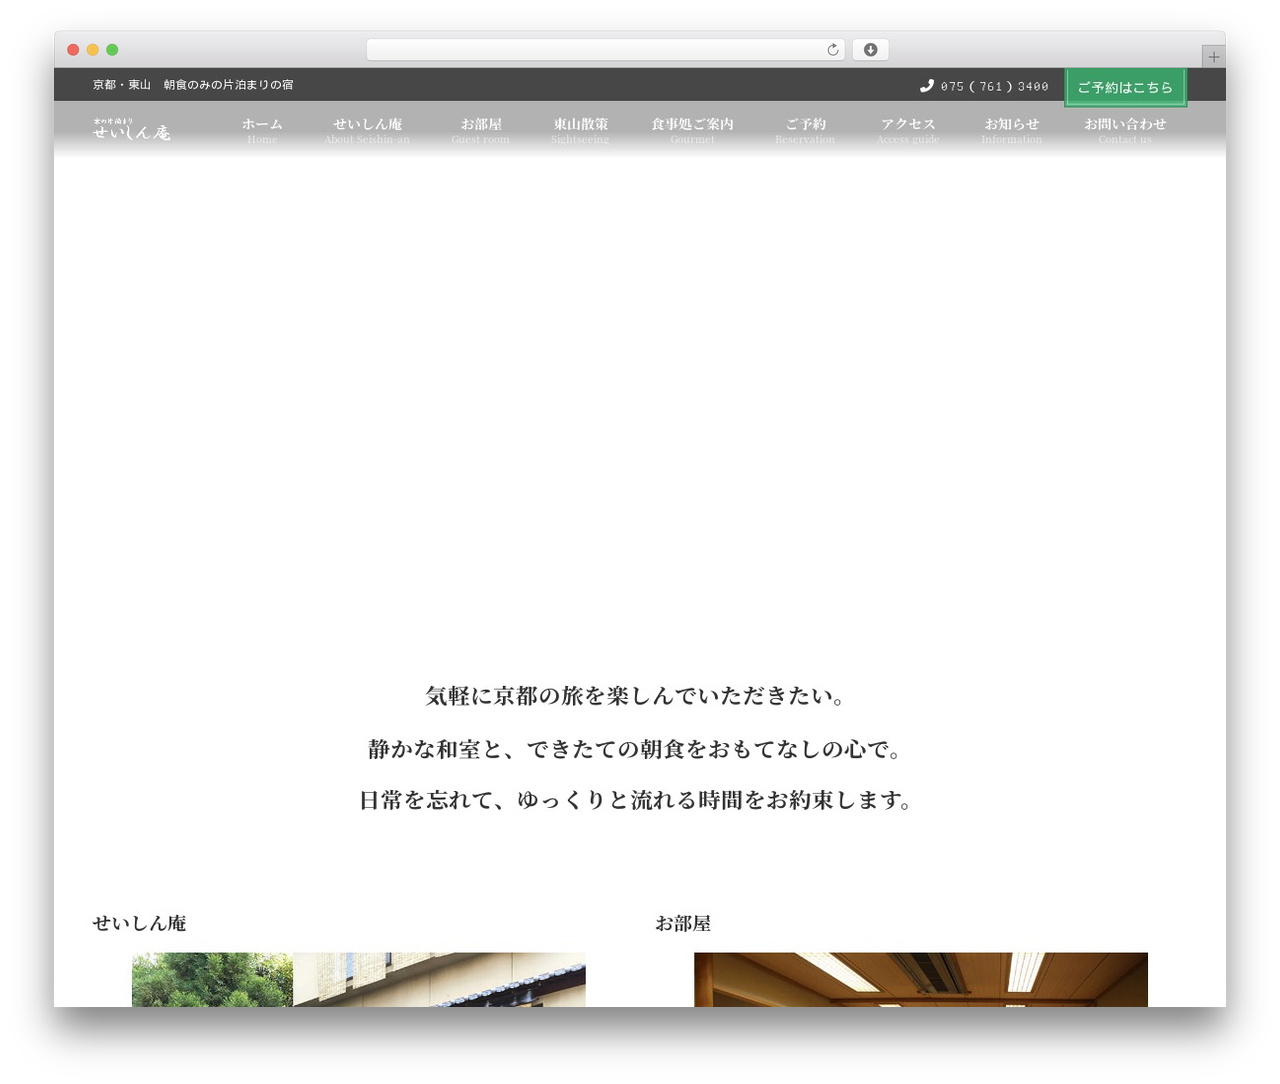Viewport: 1280px width, 1084px height.
Task: Maximize the window with green button
Action: click(112, 50)
